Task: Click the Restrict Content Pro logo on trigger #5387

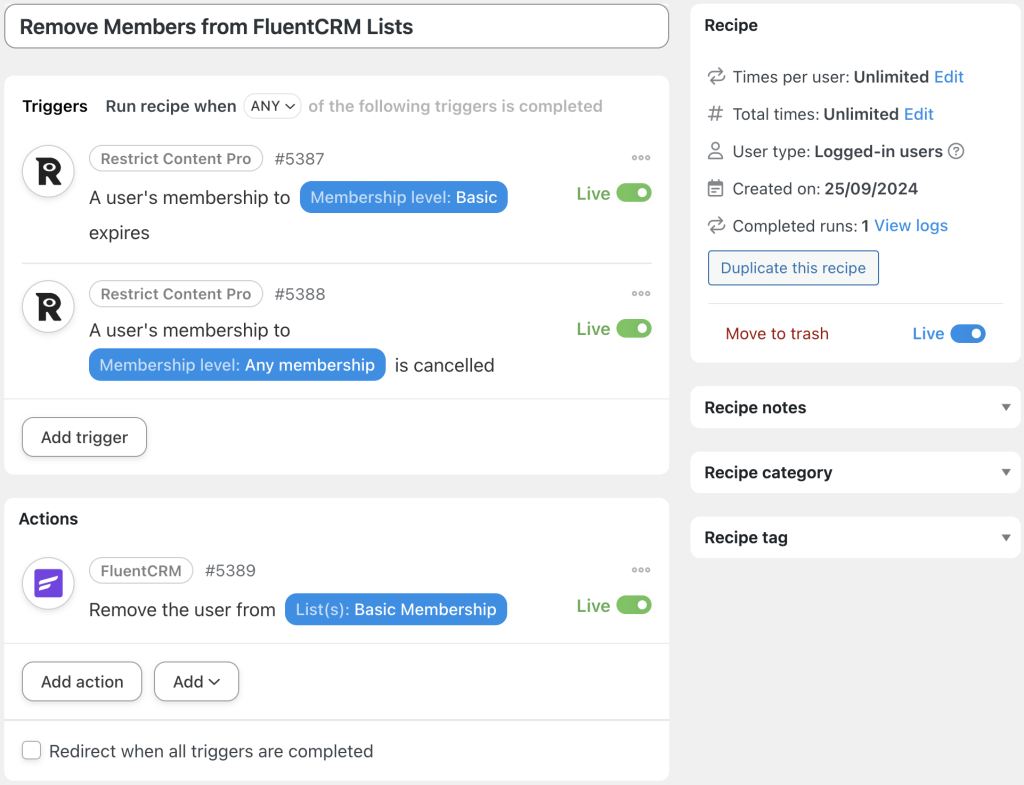Action: (x=47, y=172)
